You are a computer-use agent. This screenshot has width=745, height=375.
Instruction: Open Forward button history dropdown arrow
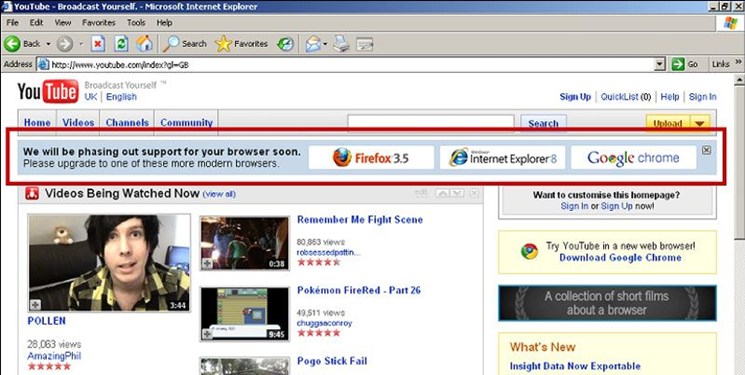81,44
